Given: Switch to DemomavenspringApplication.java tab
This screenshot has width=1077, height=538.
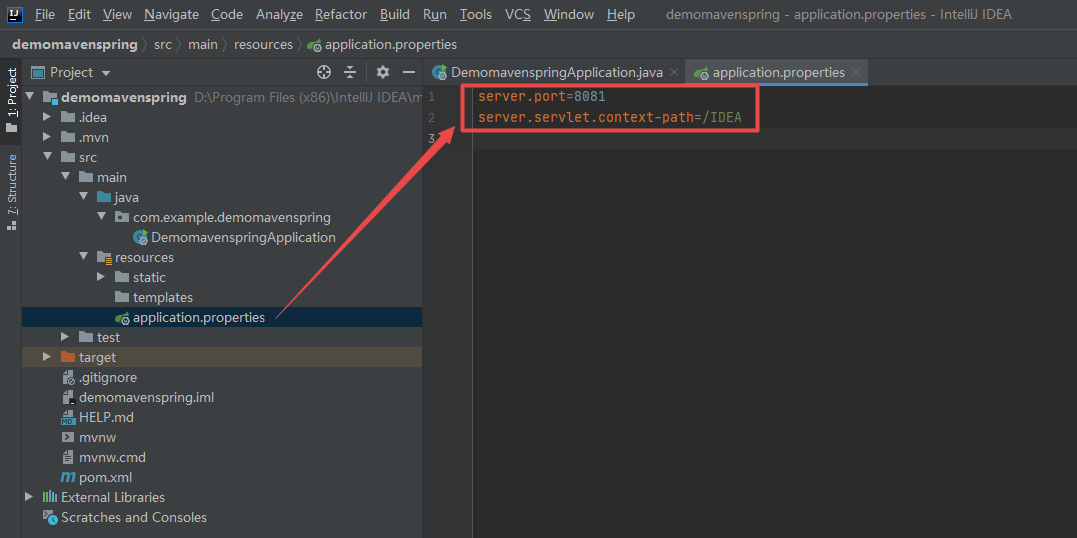Looking at the screenshot, I should 556,72.
